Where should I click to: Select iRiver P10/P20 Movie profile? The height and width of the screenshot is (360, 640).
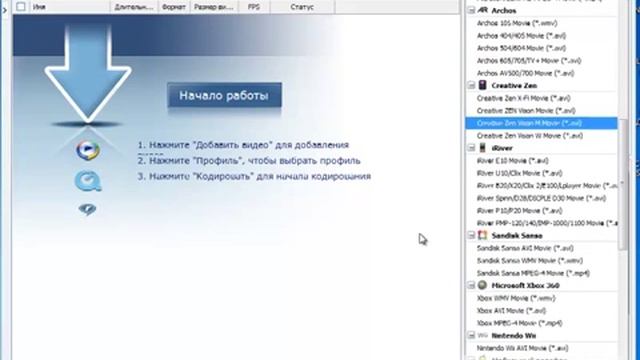(x=520, y=211)
